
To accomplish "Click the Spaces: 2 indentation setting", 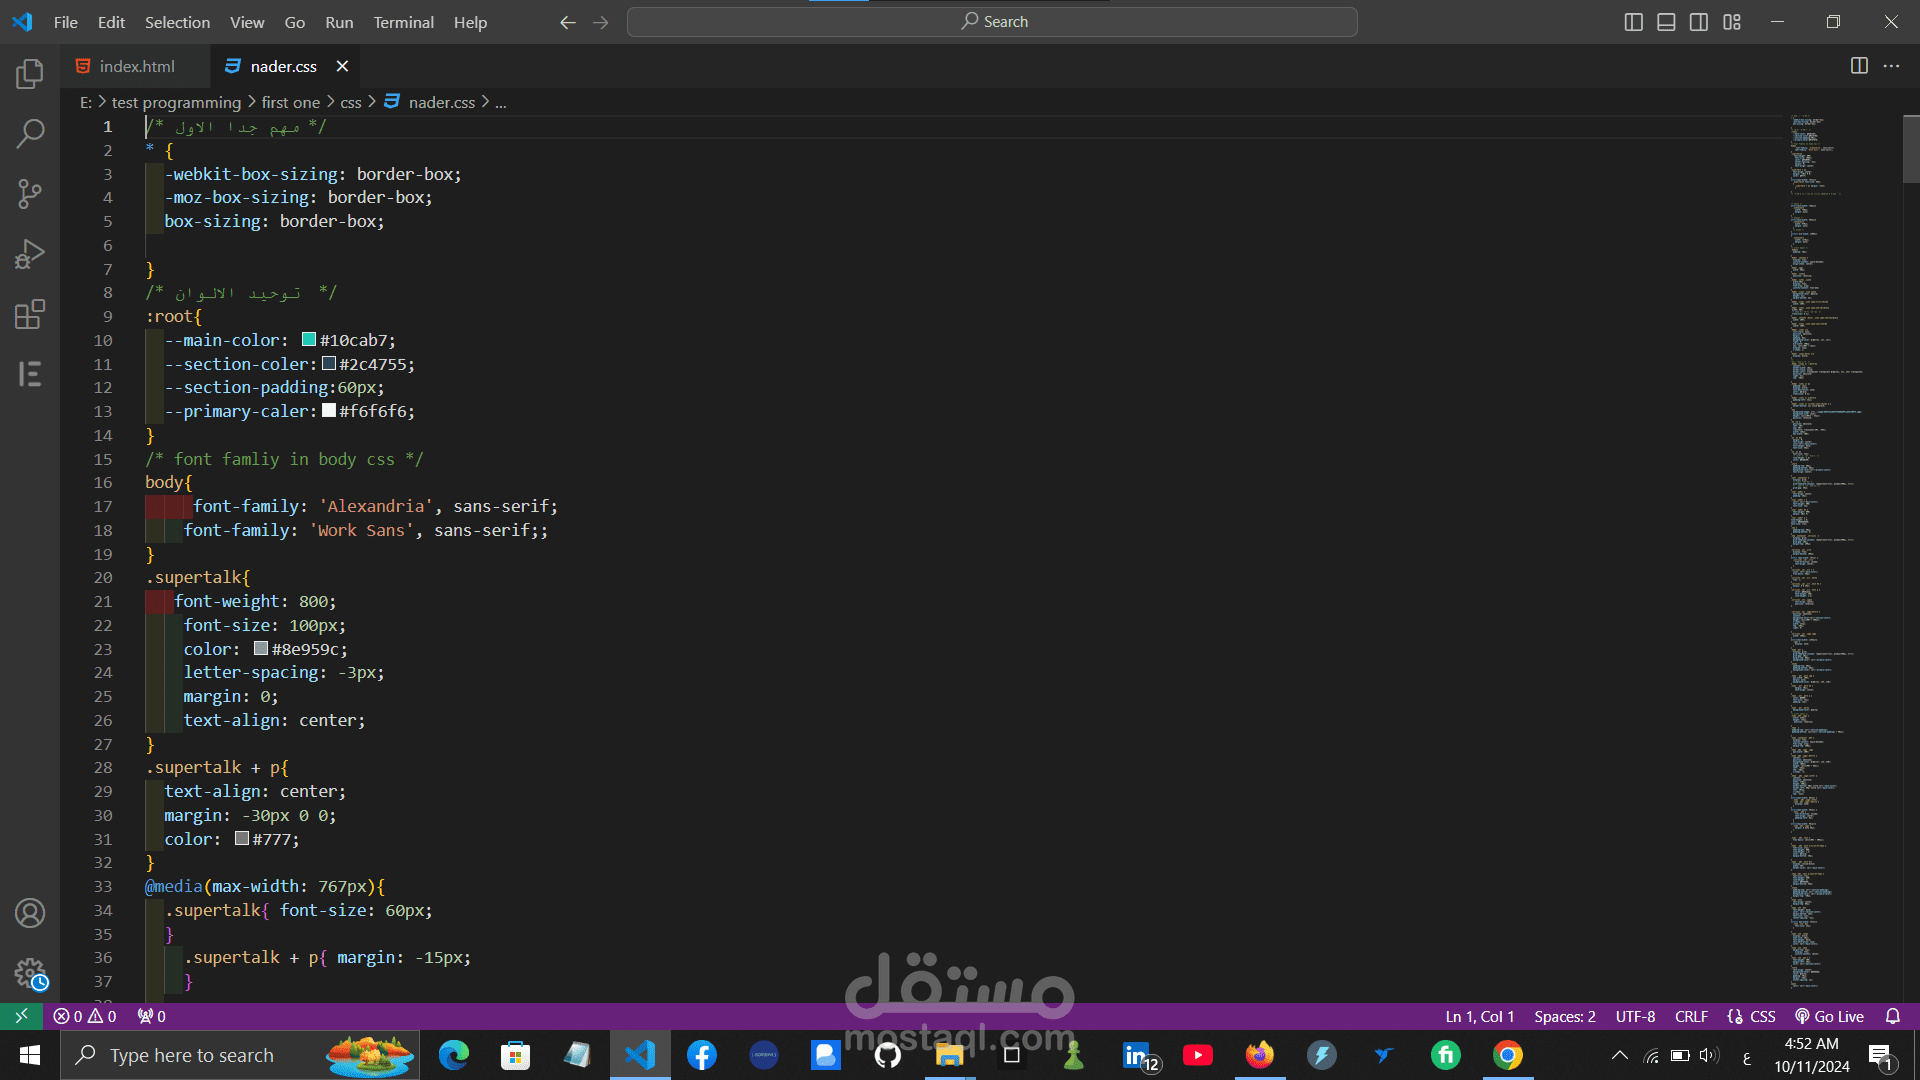I will (x=1565, y=1016).
